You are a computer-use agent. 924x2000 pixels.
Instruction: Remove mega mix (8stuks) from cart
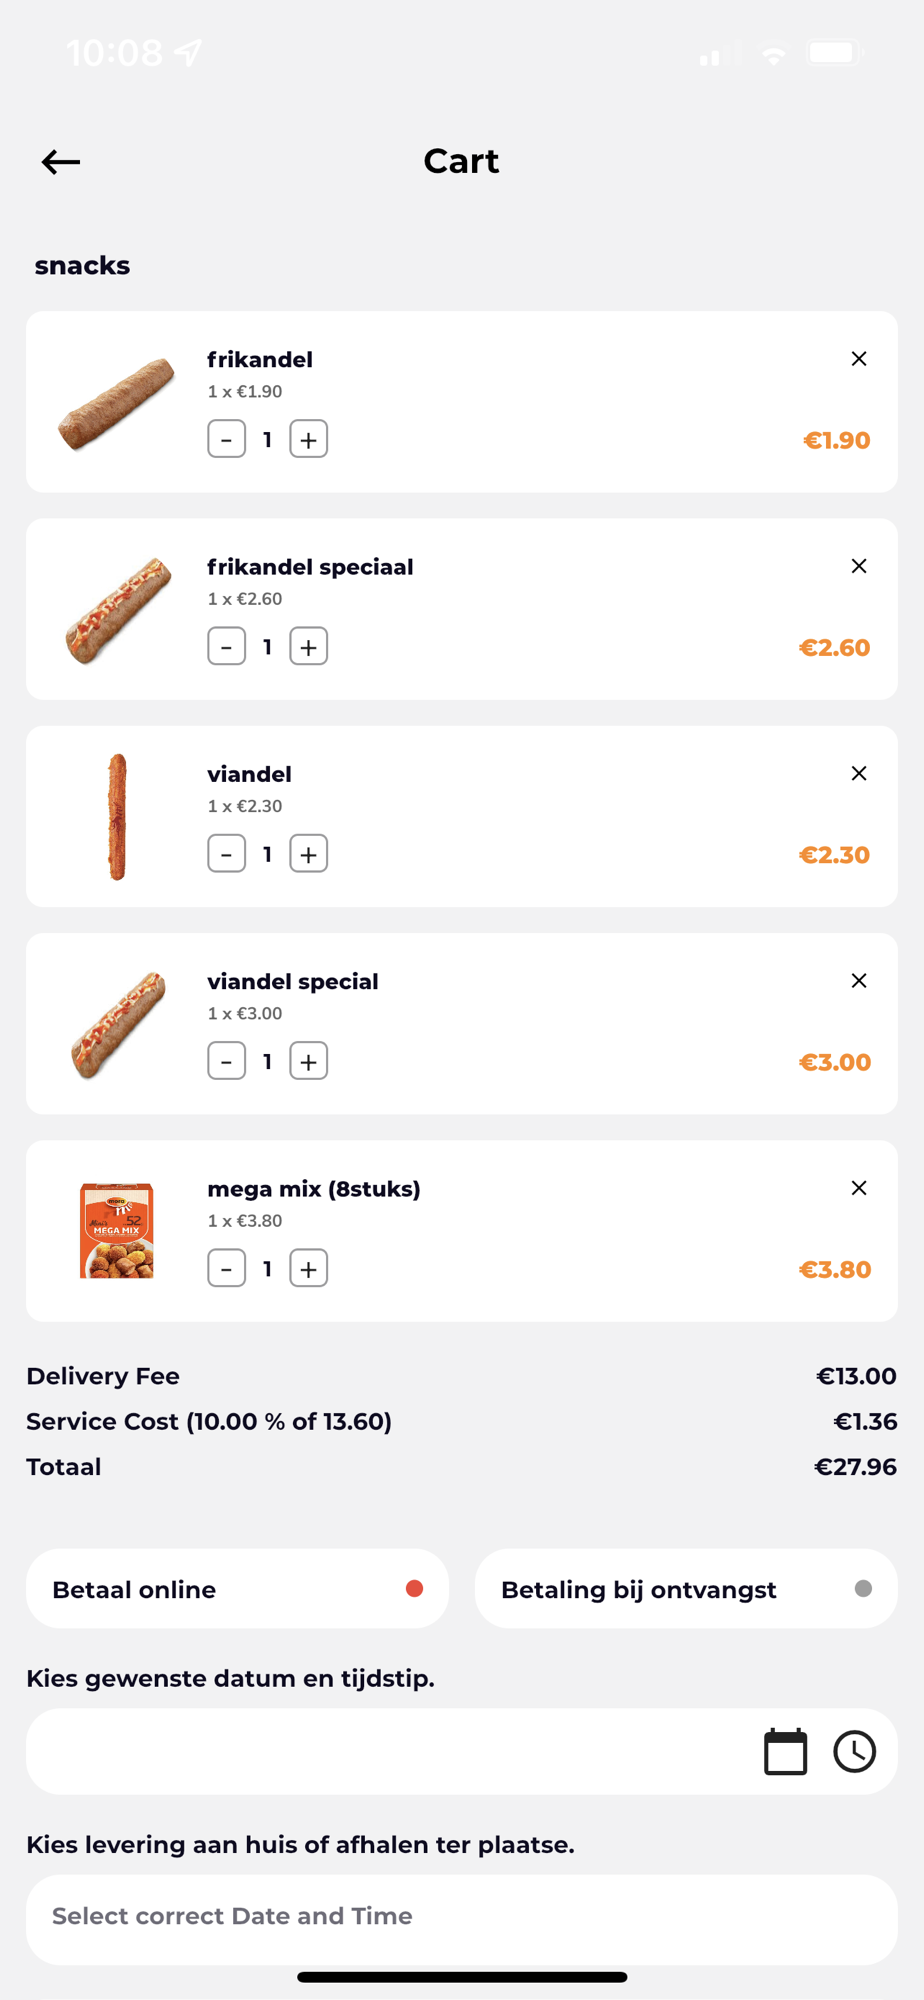click(858, 1188)
